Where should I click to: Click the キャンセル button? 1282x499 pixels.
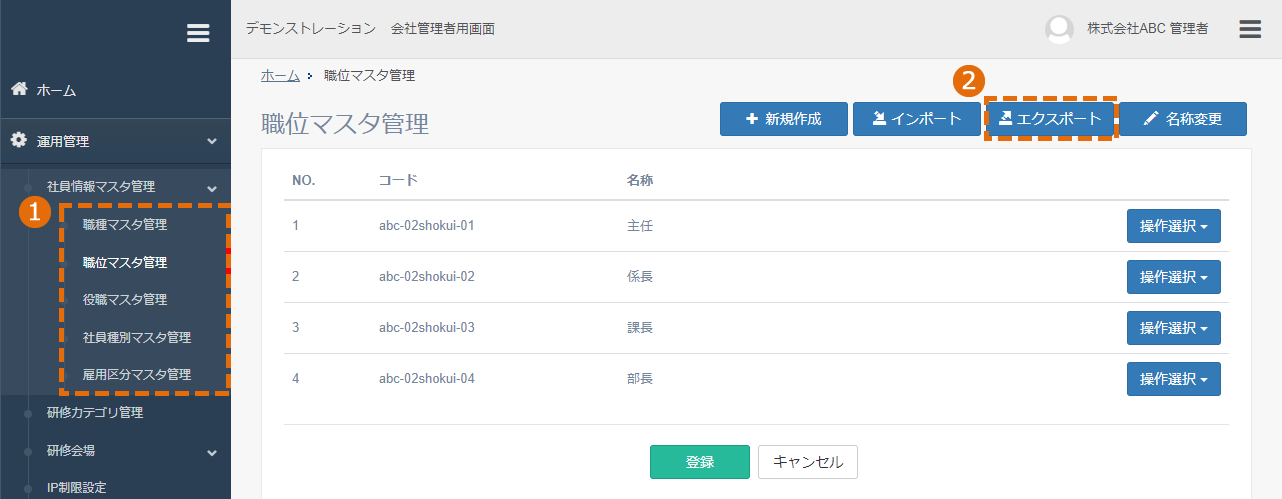(x=808, y=462)
